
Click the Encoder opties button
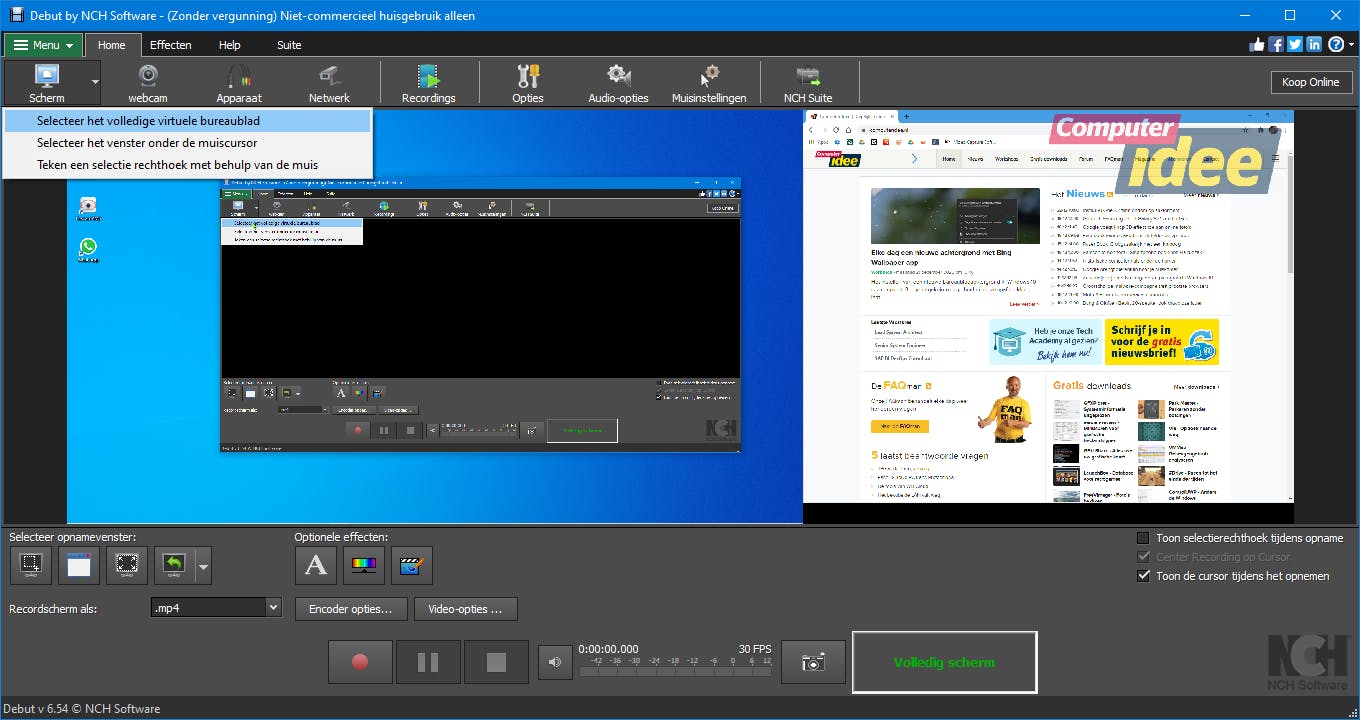(x=351, y=609)
